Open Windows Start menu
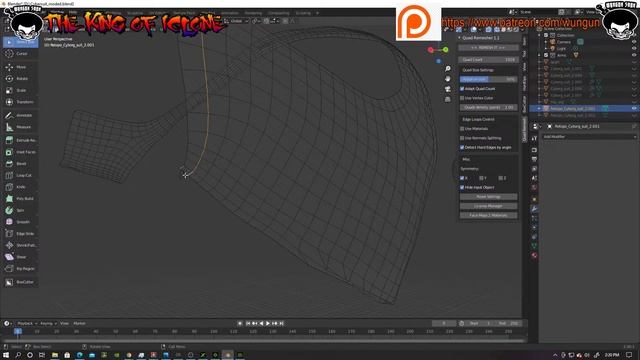 [x=6, y=355]
